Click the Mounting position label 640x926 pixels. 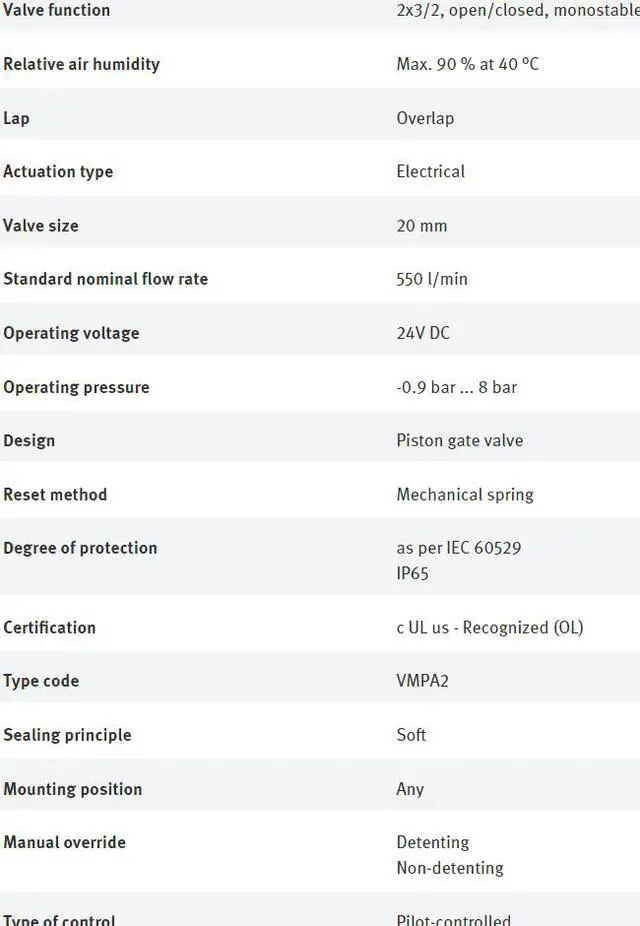click(x=72, y=789)
